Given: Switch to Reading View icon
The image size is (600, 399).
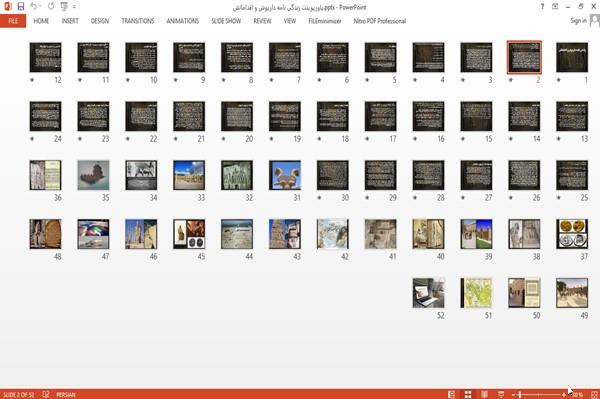Looking at the screenshot, I should pos(484,394).
